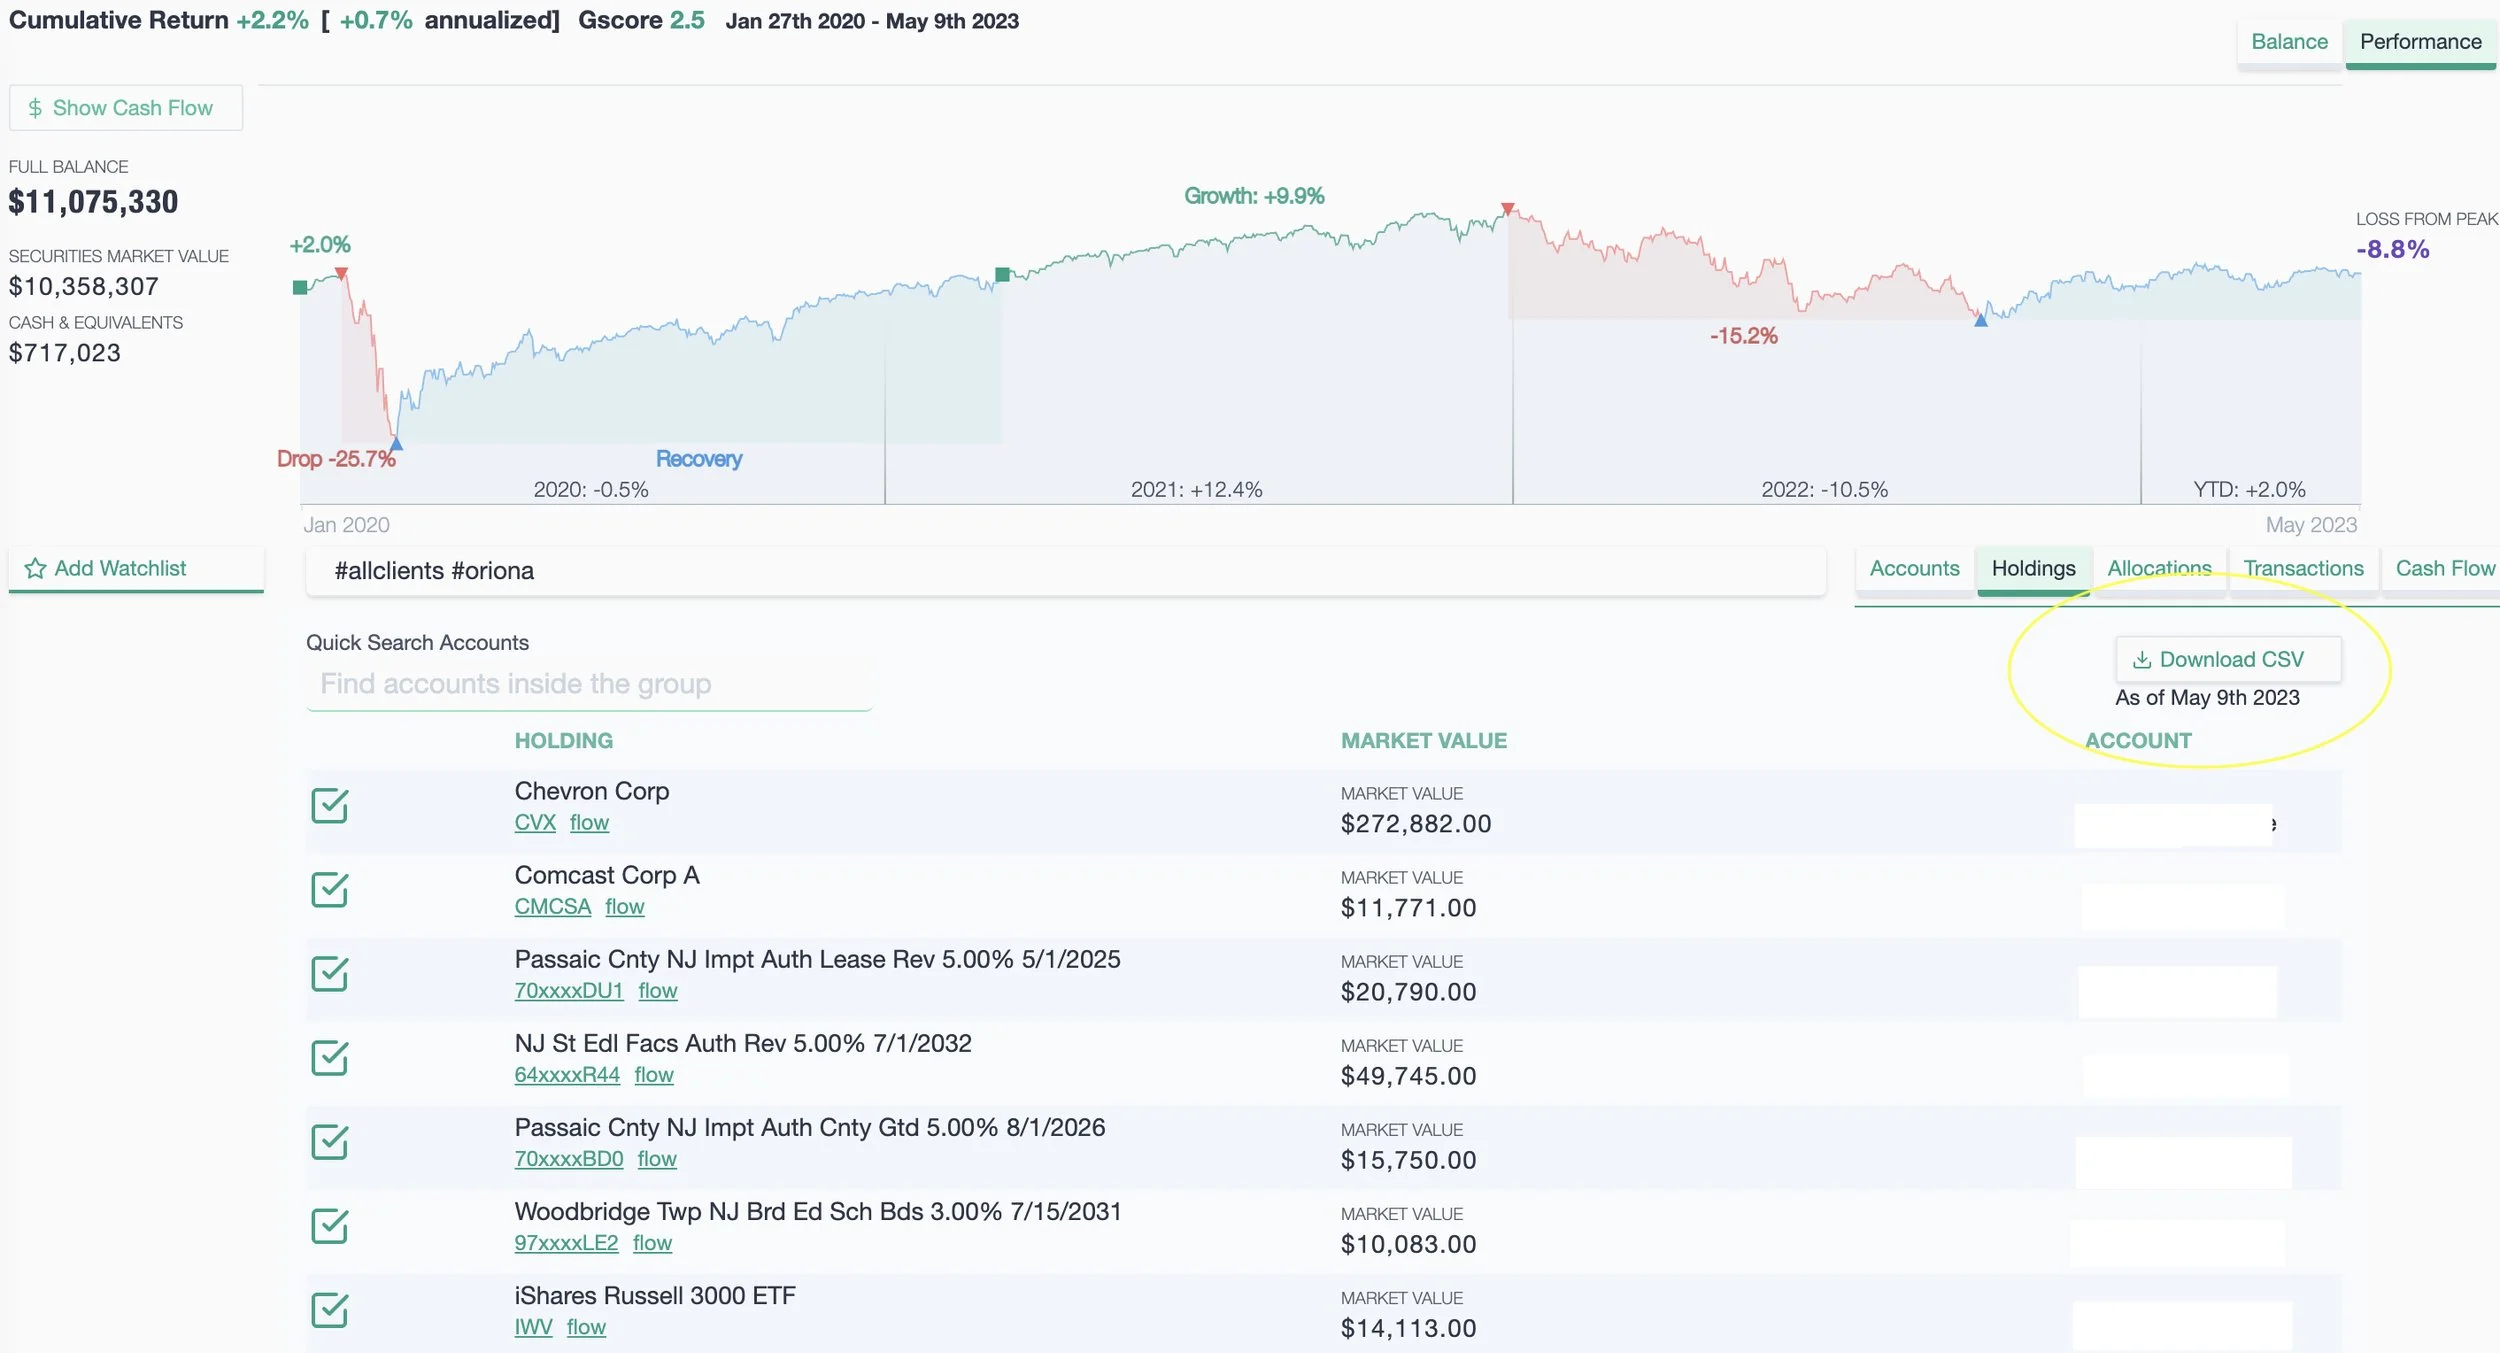
Task: Switch to the Balance view tab
Action: tap(2288, 42)
